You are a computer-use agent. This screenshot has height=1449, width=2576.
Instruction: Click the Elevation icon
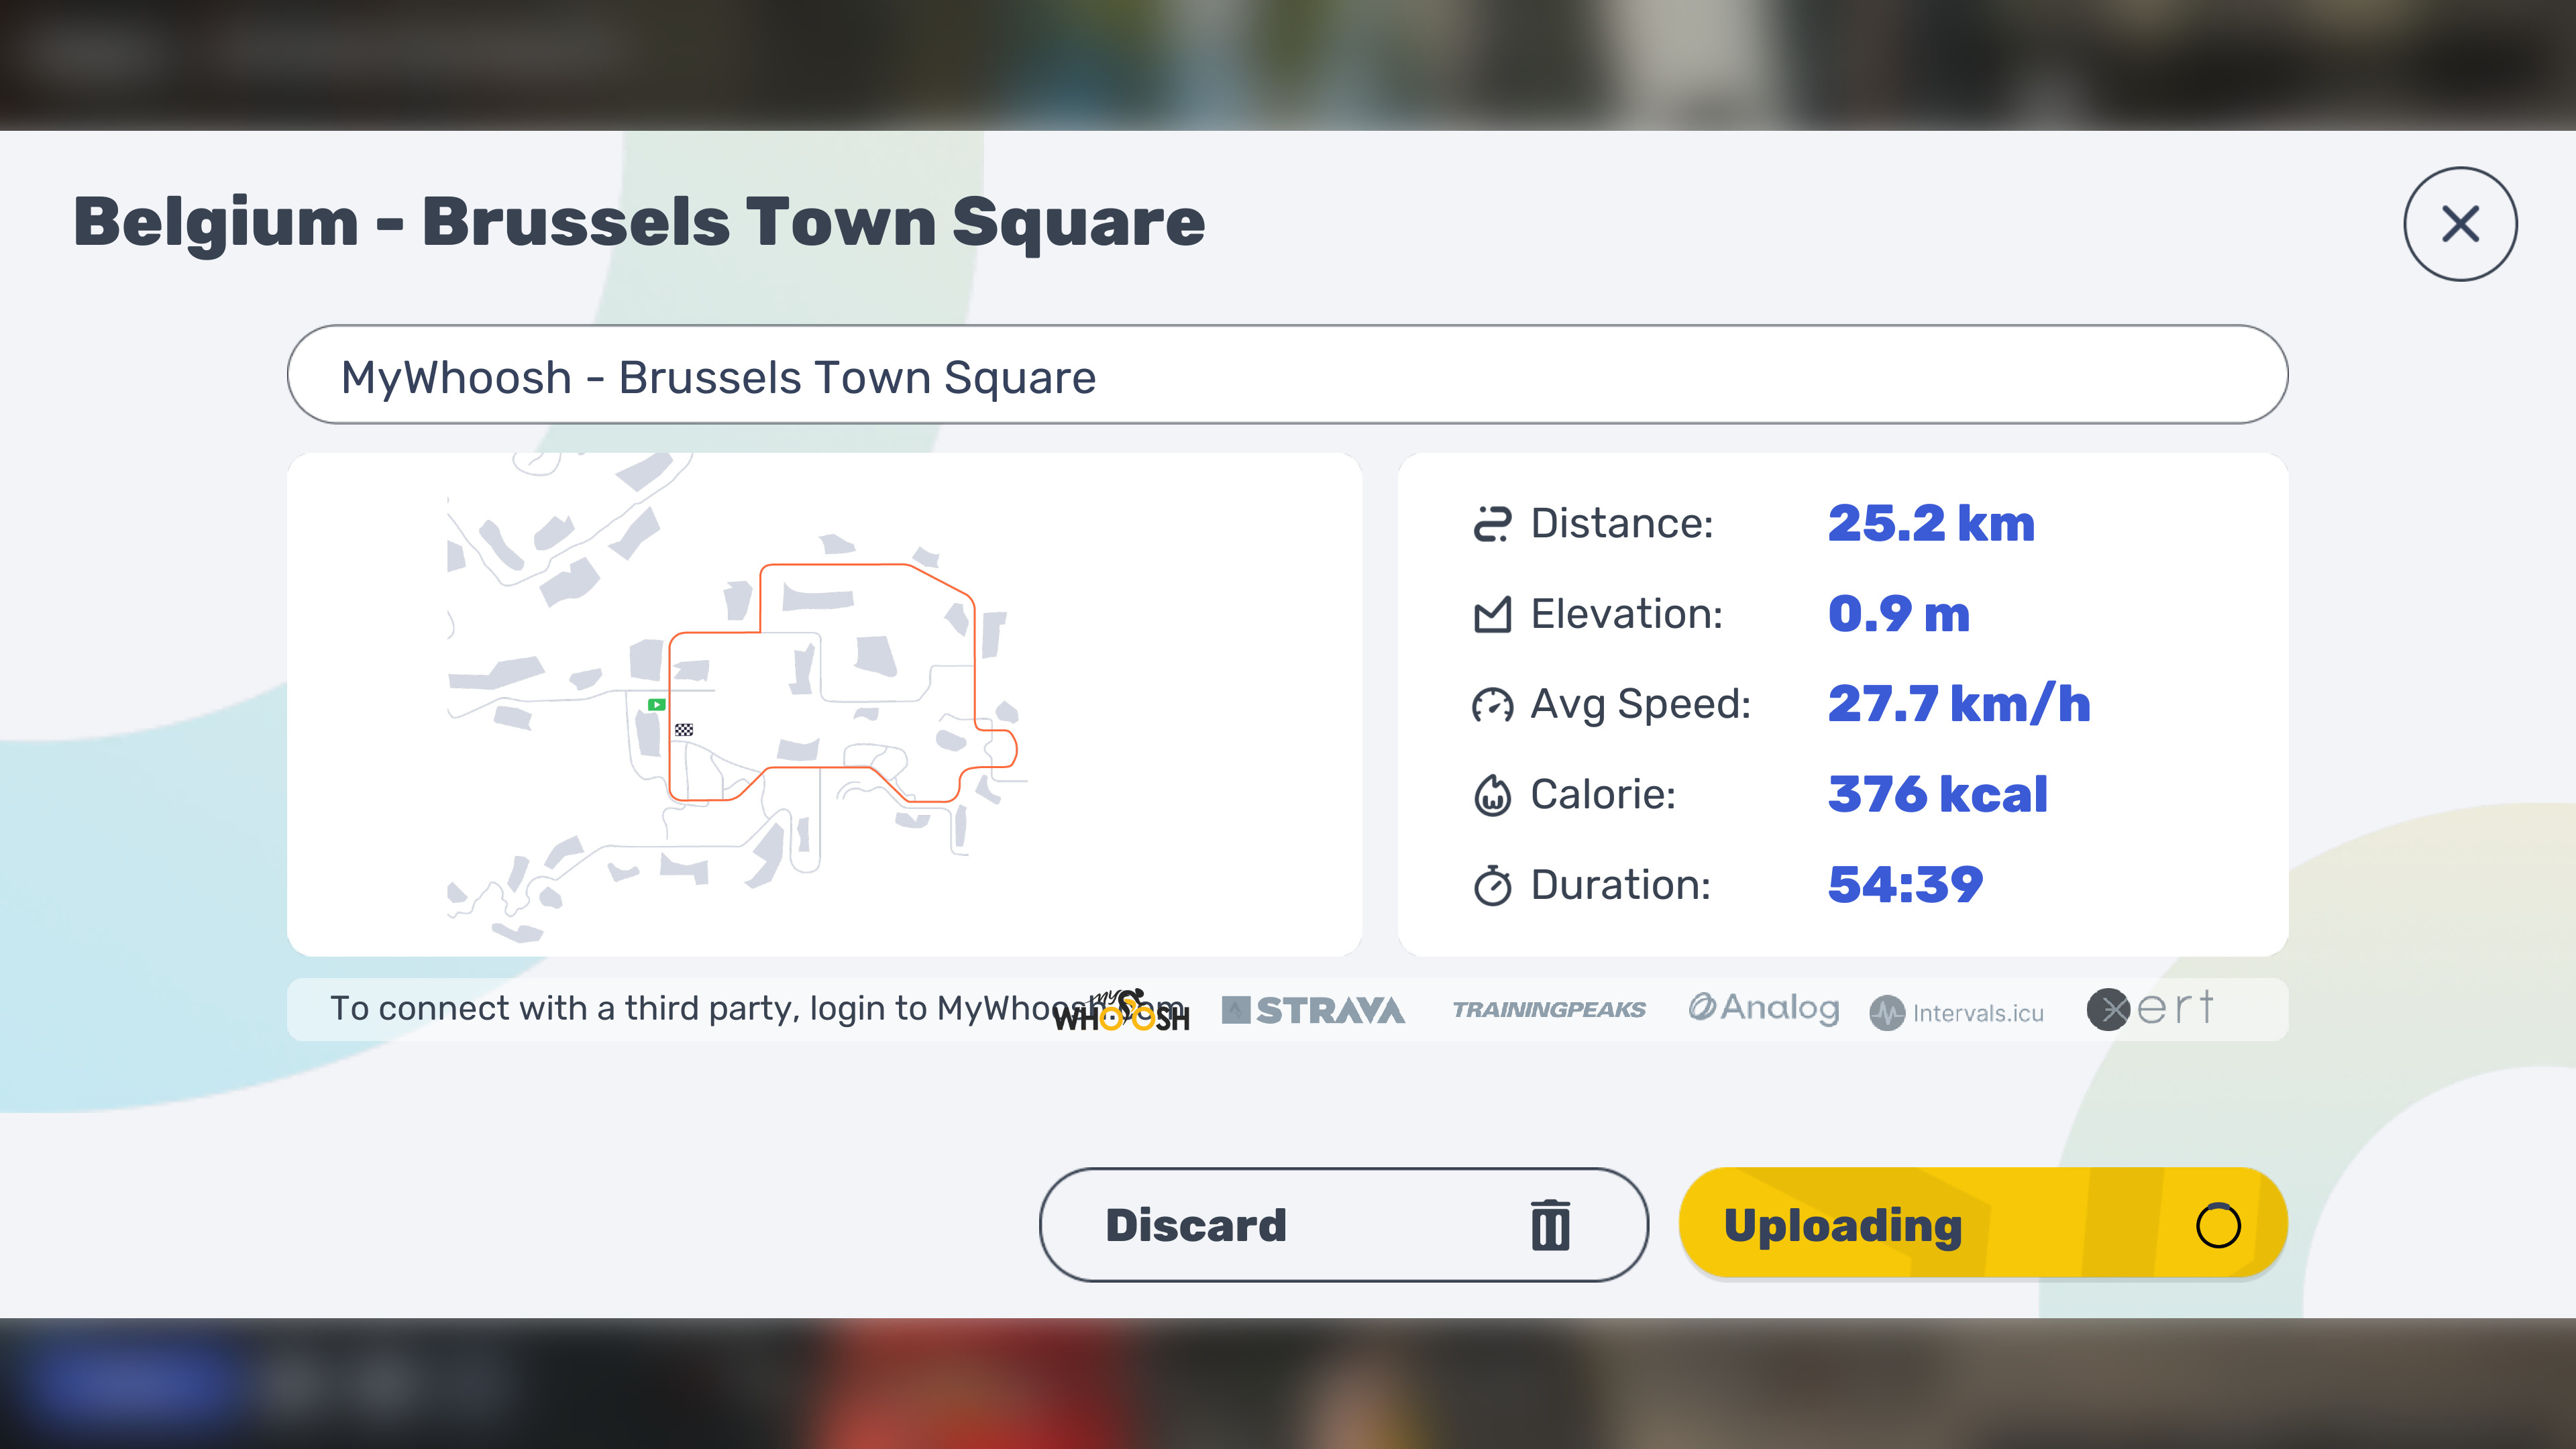tap(1492, 614)
